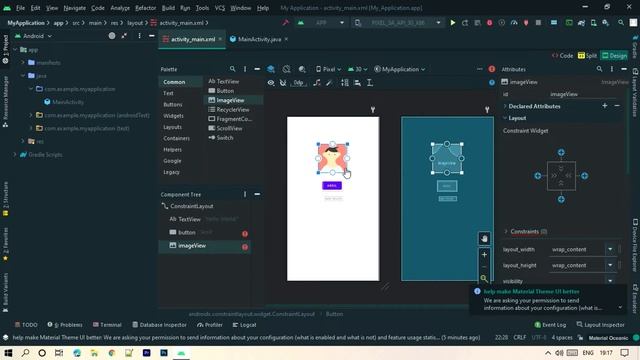Viewport: 640px width, 360px height.
Task: Click the Guidelines icon in design toolbar
Action: 369,83
